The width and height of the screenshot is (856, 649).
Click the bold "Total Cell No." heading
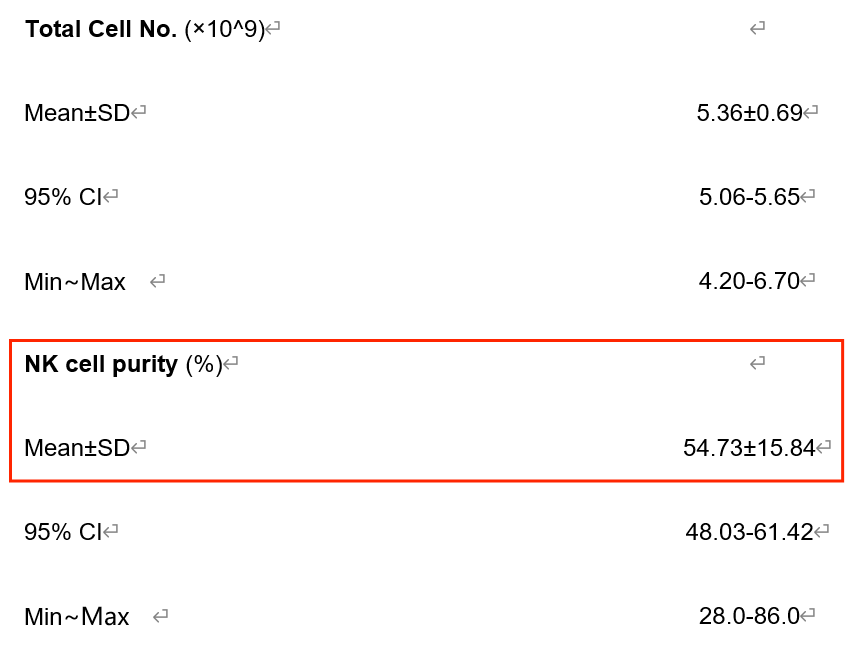point(101,29)
